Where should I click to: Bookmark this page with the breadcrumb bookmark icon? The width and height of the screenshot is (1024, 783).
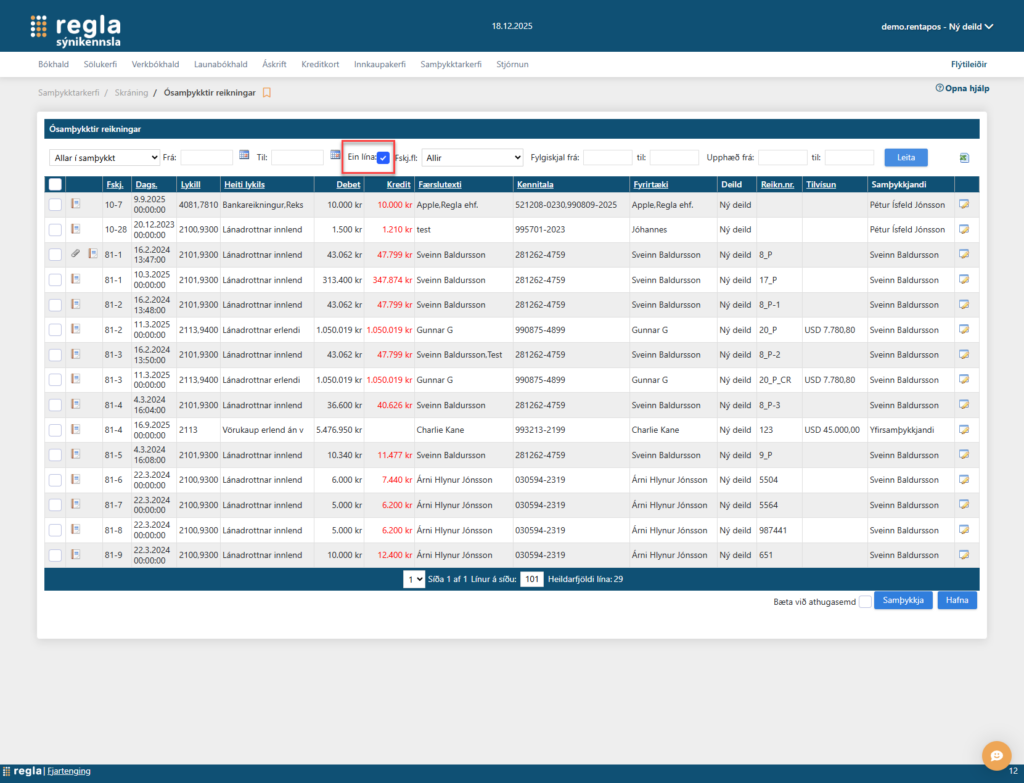click(267, 93)
